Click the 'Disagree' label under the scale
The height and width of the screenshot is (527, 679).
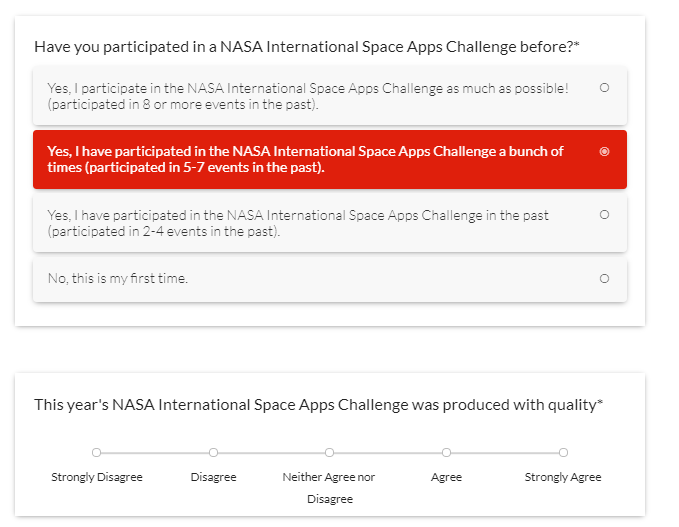pos(213,477)
